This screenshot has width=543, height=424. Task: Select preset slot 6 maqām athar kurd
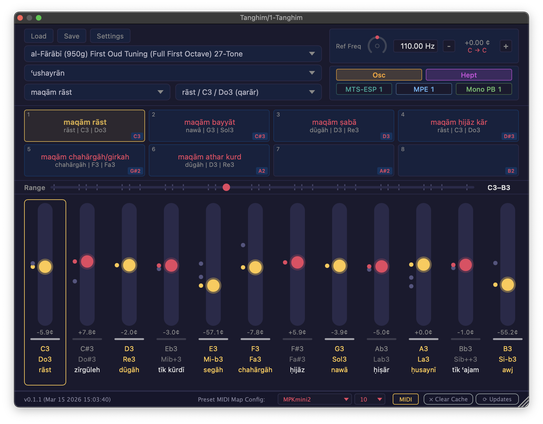(209, 160)
